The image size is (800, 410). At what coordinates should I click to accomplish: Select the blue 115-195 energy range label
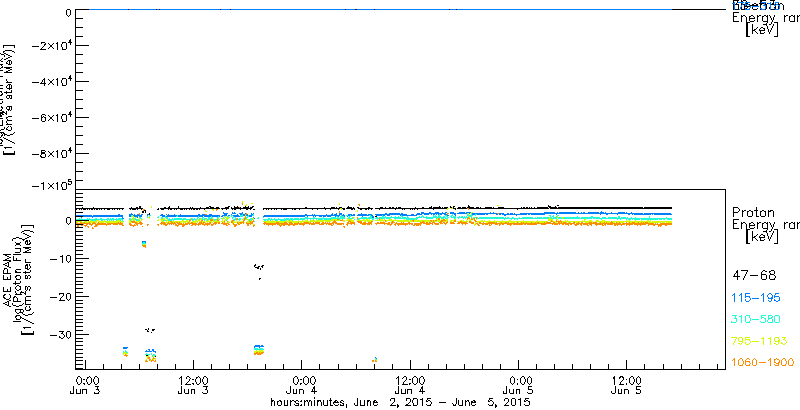click(756, 298)
